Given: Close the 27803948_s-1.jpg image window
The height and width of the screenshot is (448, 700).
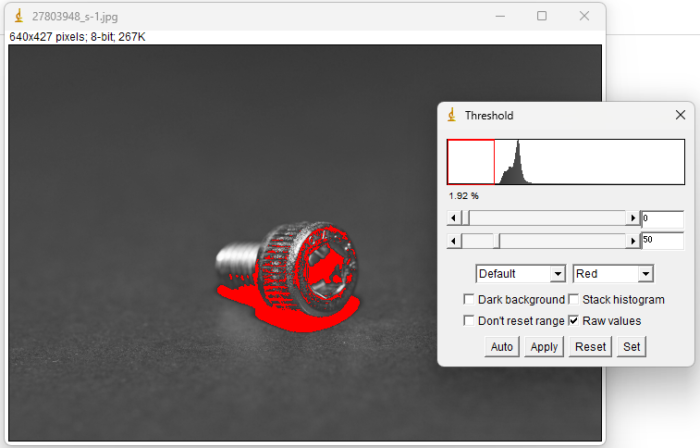Looking at the screenshot, I should pyautogui.click(x=584, y=16).
